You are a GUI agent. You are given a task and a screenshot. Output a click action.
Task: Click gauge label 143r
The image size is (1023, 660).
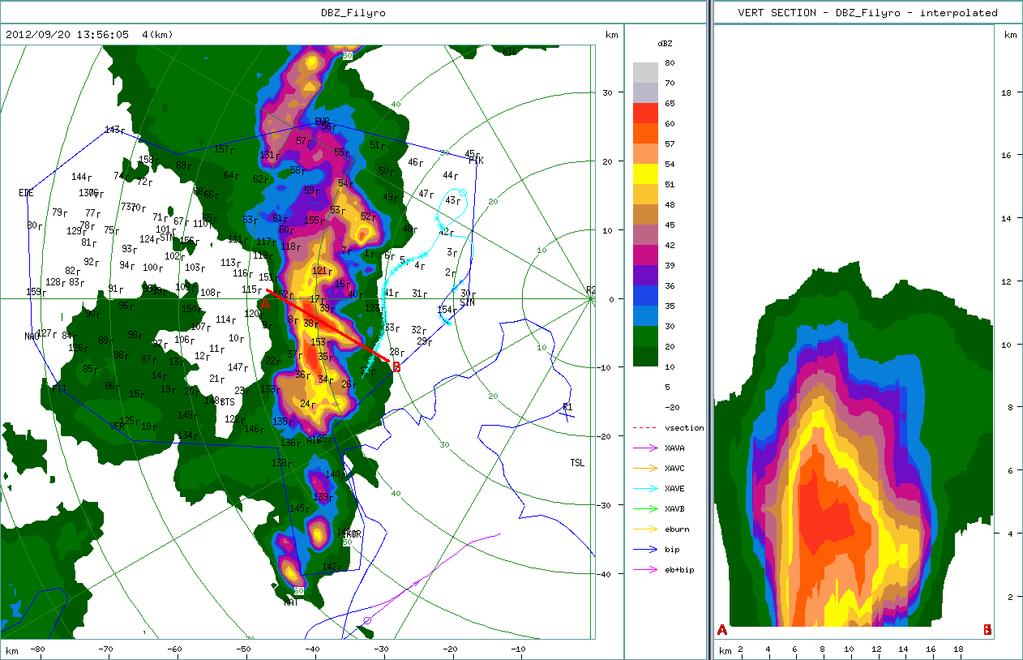[x=114, y=130]
